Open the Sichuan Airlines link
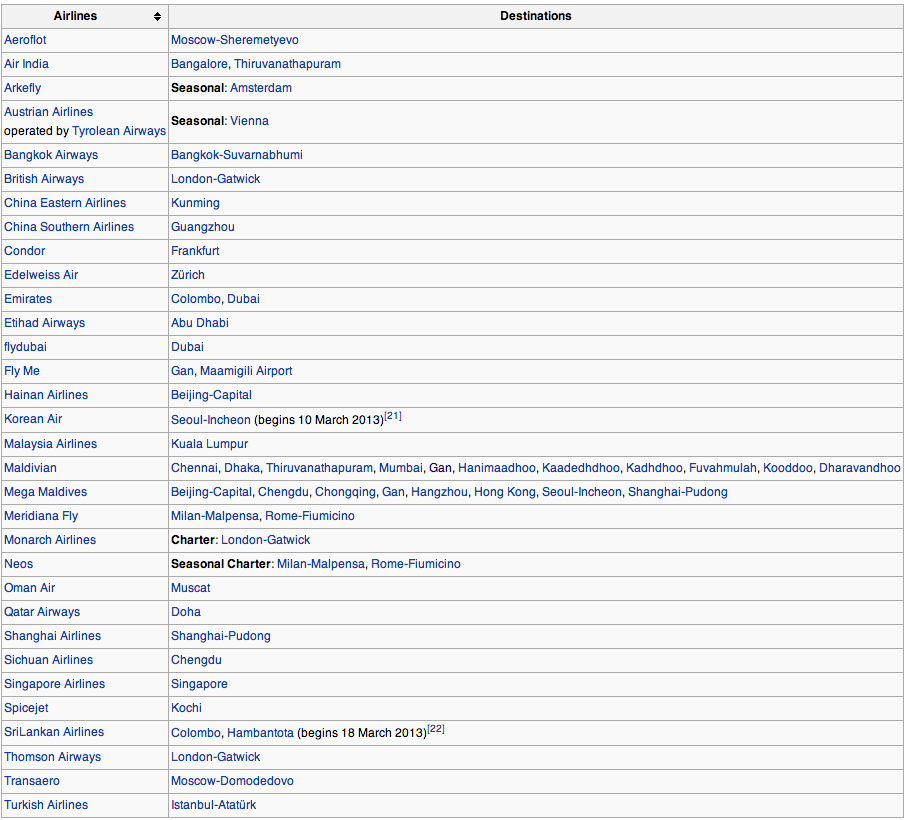905x820 pixels. click(x=48, y=660)
